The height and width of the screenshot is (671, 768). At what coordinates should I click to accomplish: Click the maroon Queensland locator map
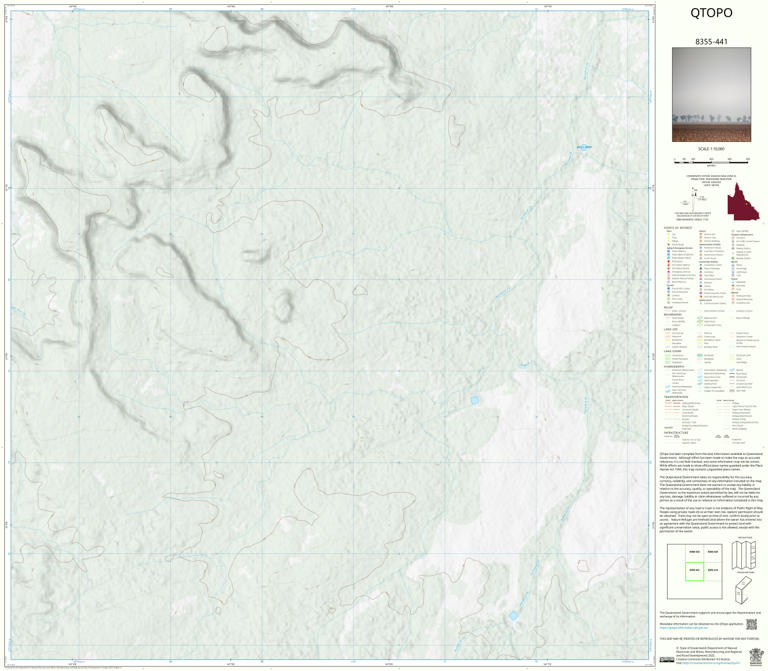[743, 201]
